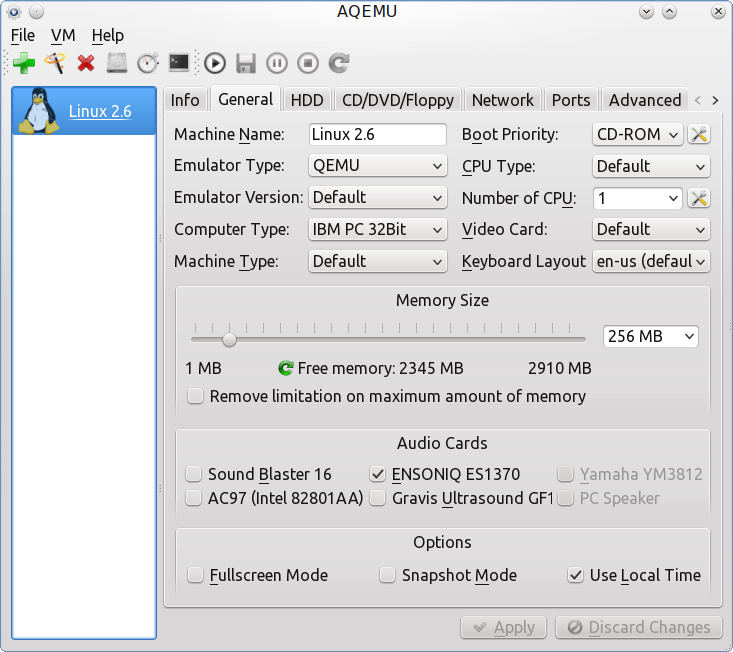Click the Discard Changes button

[x=639, y=627]
